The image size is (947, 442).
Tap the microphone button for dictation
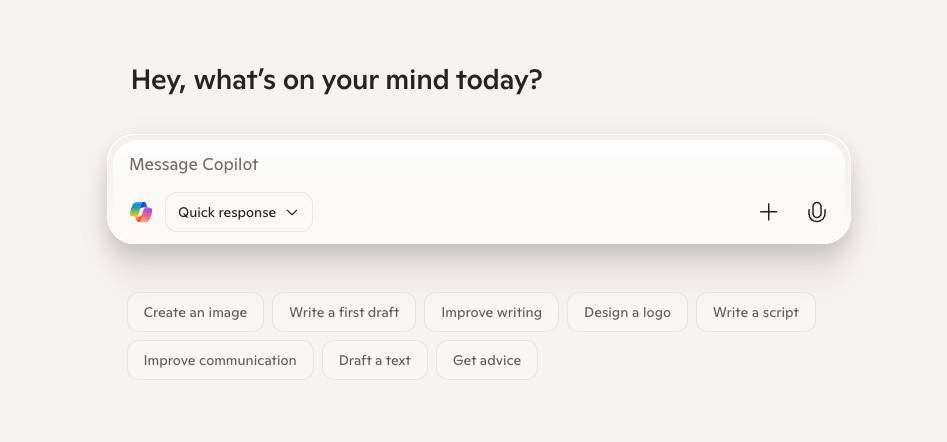tap(817, 212)
